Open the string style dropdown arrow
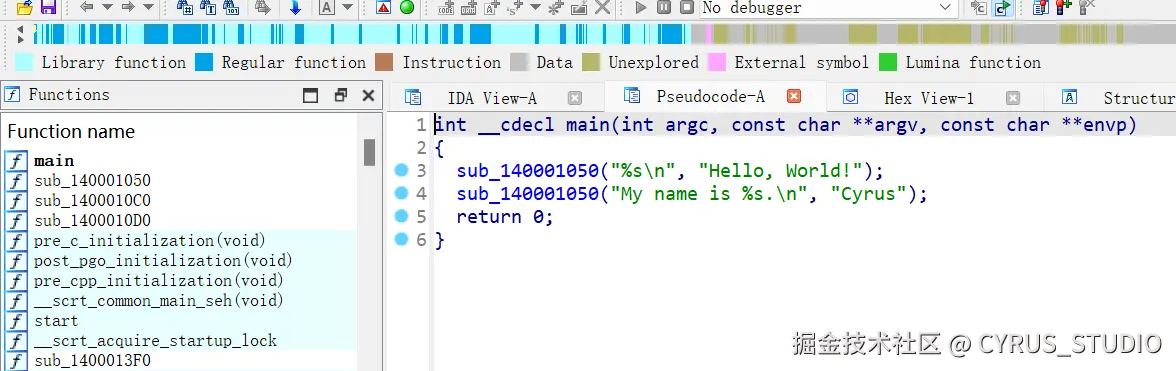This screenshot has width=1176, height=371. coord(535,7)
